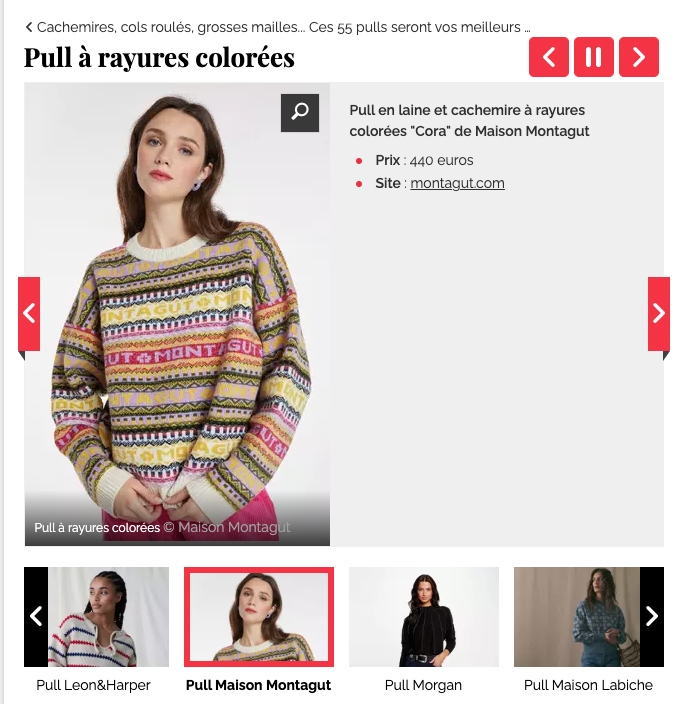The width and height of the screenshot is (678, 704).
Task: Click the Pull Maison Labiche caption text
Action: click(588, 685)
